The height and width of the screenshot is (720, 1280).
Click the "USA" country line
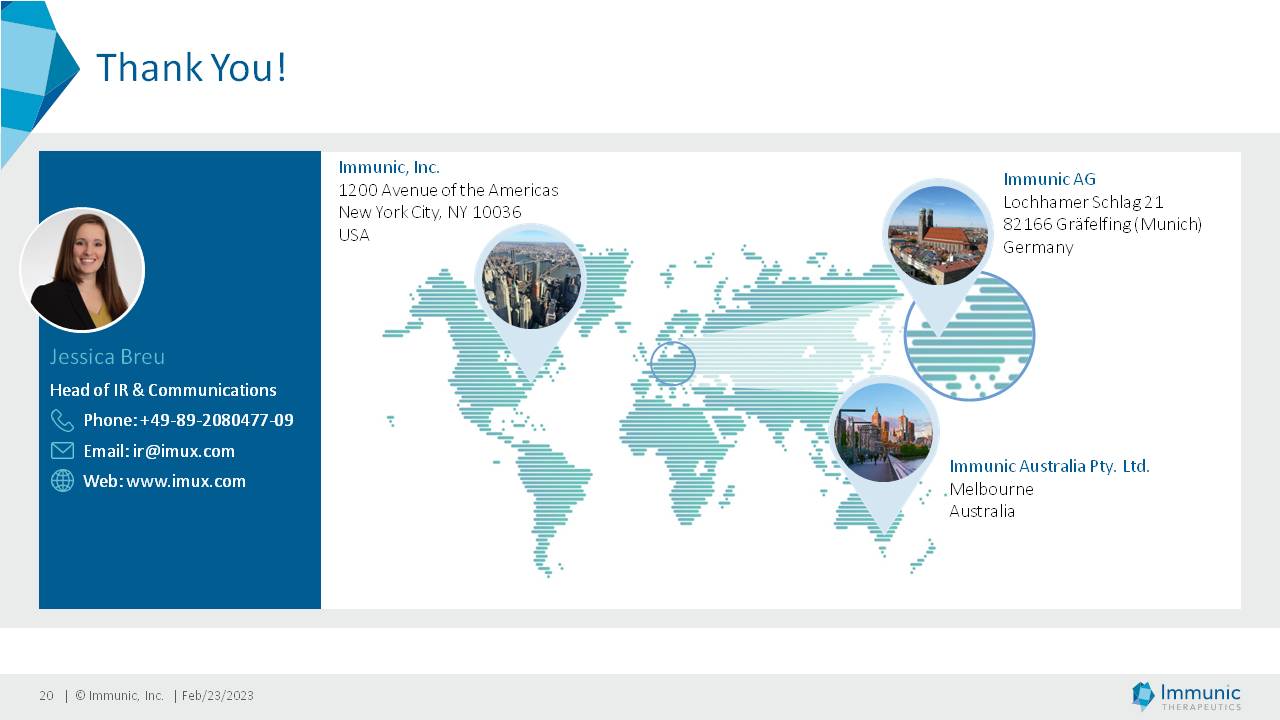point(354,235)
